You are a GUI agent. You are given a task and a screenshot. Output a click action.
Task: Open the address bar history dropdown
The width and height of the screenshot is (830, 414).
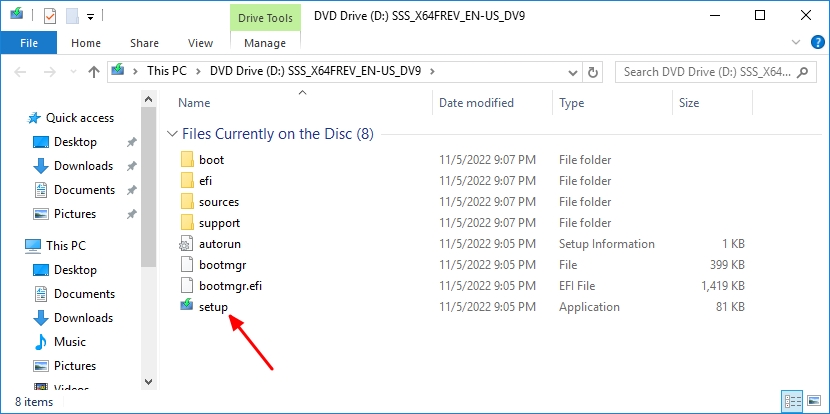coord(572,72)
